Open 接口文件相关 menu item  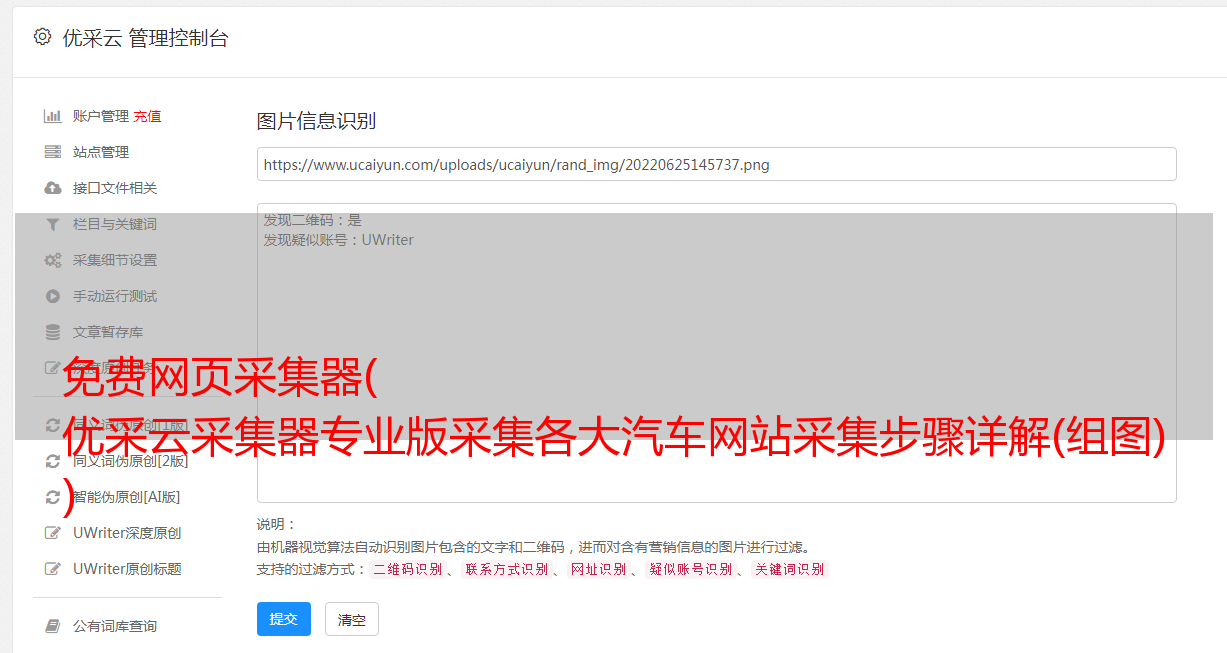[115, 188]
